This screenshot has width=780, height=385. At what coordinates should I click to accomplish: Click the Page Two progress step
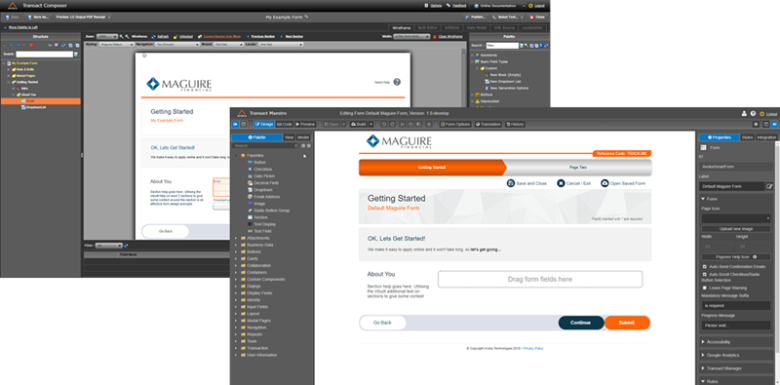[x=578, y=168]
